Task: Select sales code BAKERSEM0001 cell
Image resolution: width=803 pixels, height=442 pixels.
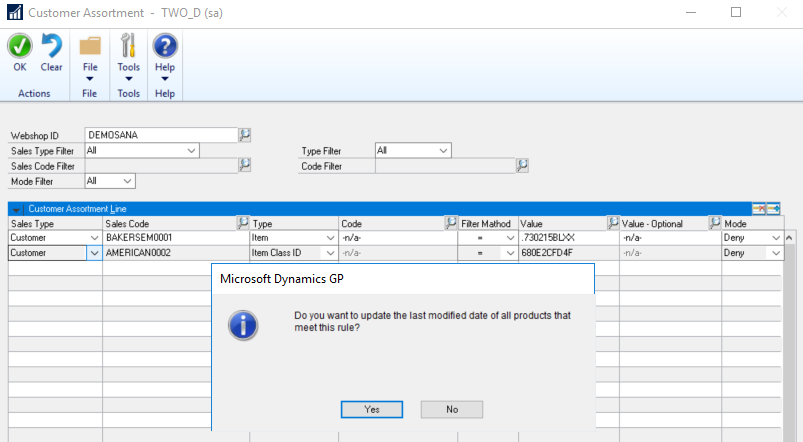Action: click(x=176, y=238)
